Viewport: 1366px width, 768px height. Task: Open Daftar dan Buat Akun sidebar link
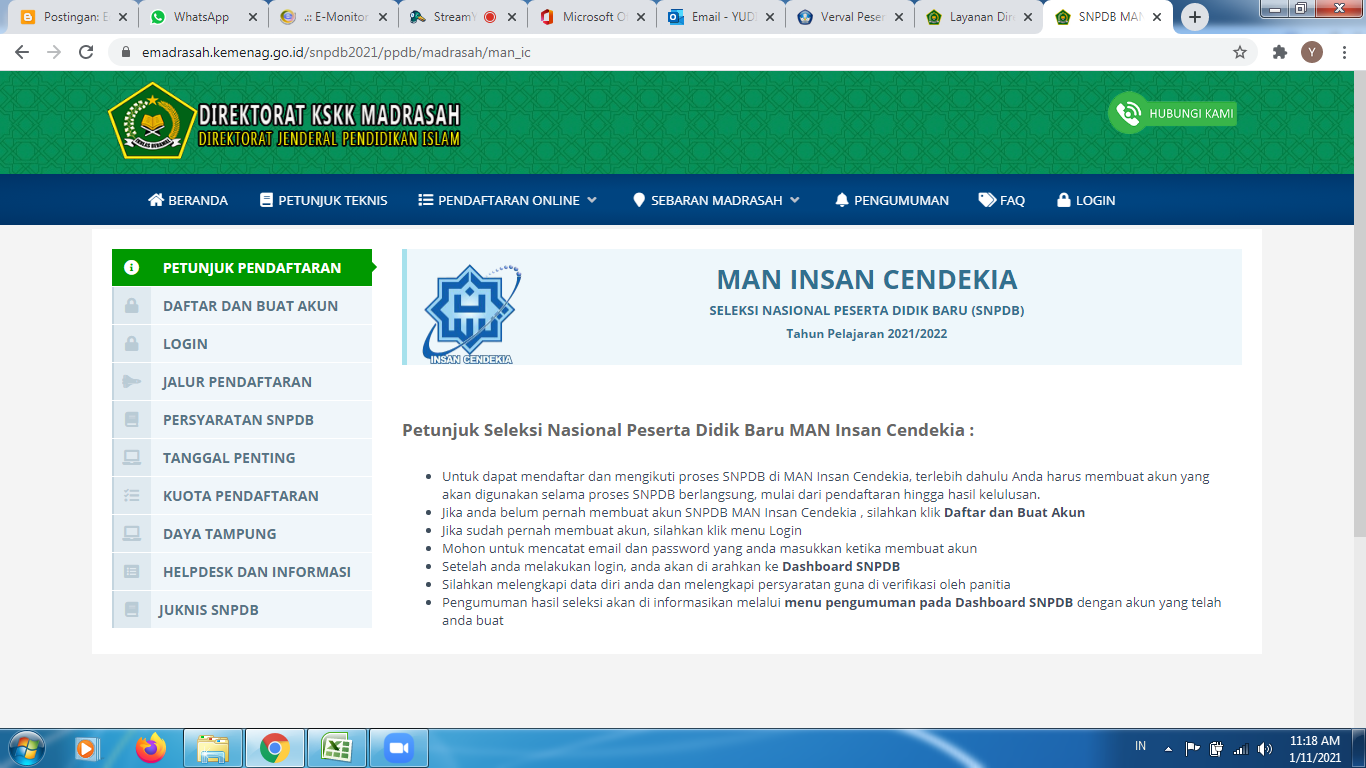point(242,306)
